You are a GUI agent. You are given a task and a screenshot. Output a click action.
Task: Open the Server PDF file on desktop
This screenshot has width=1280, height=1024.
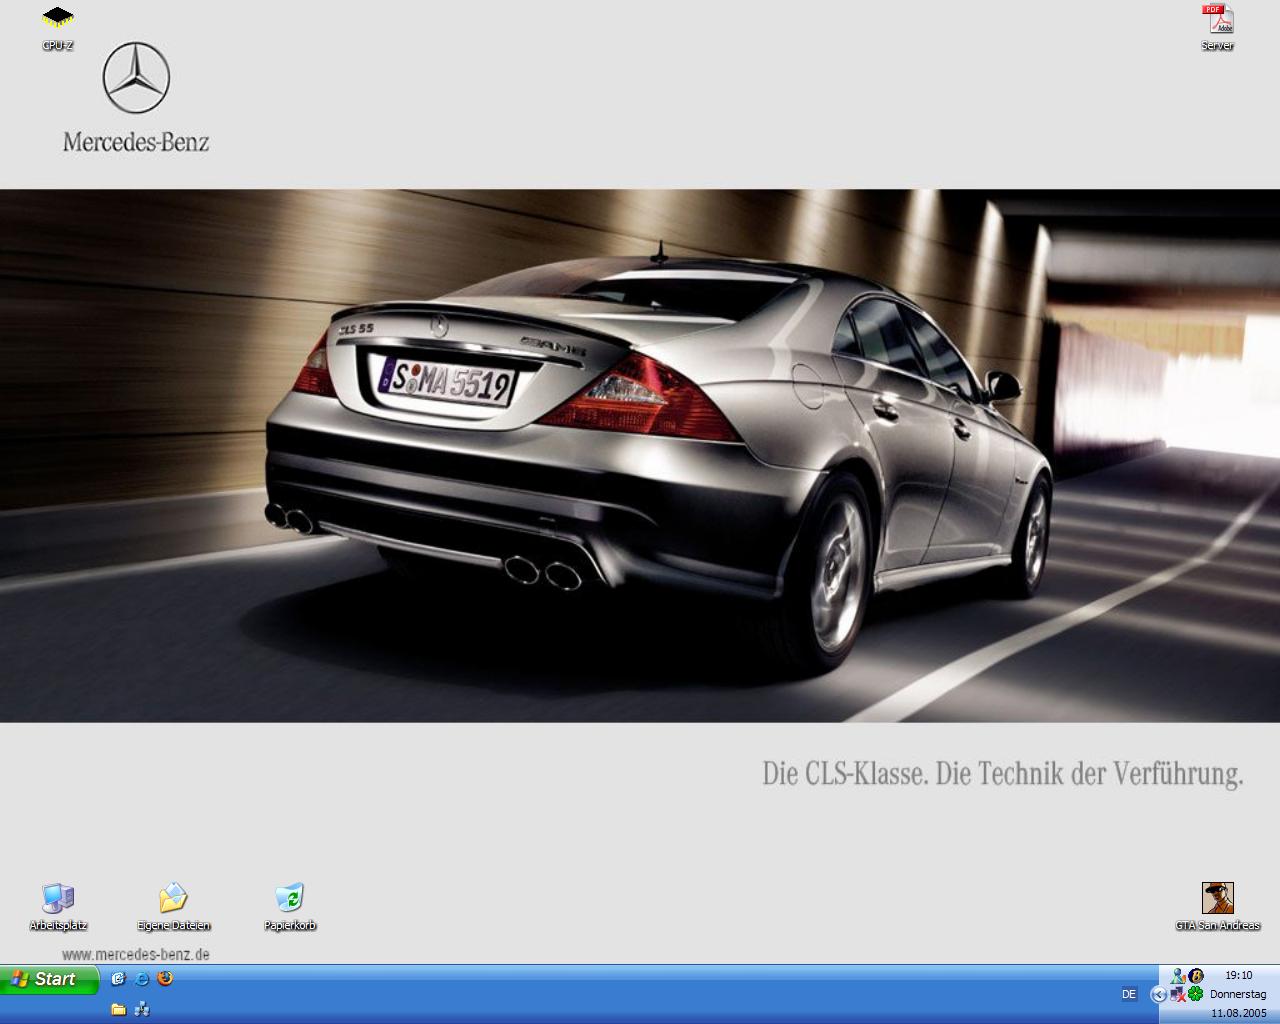click(1217, 28)
